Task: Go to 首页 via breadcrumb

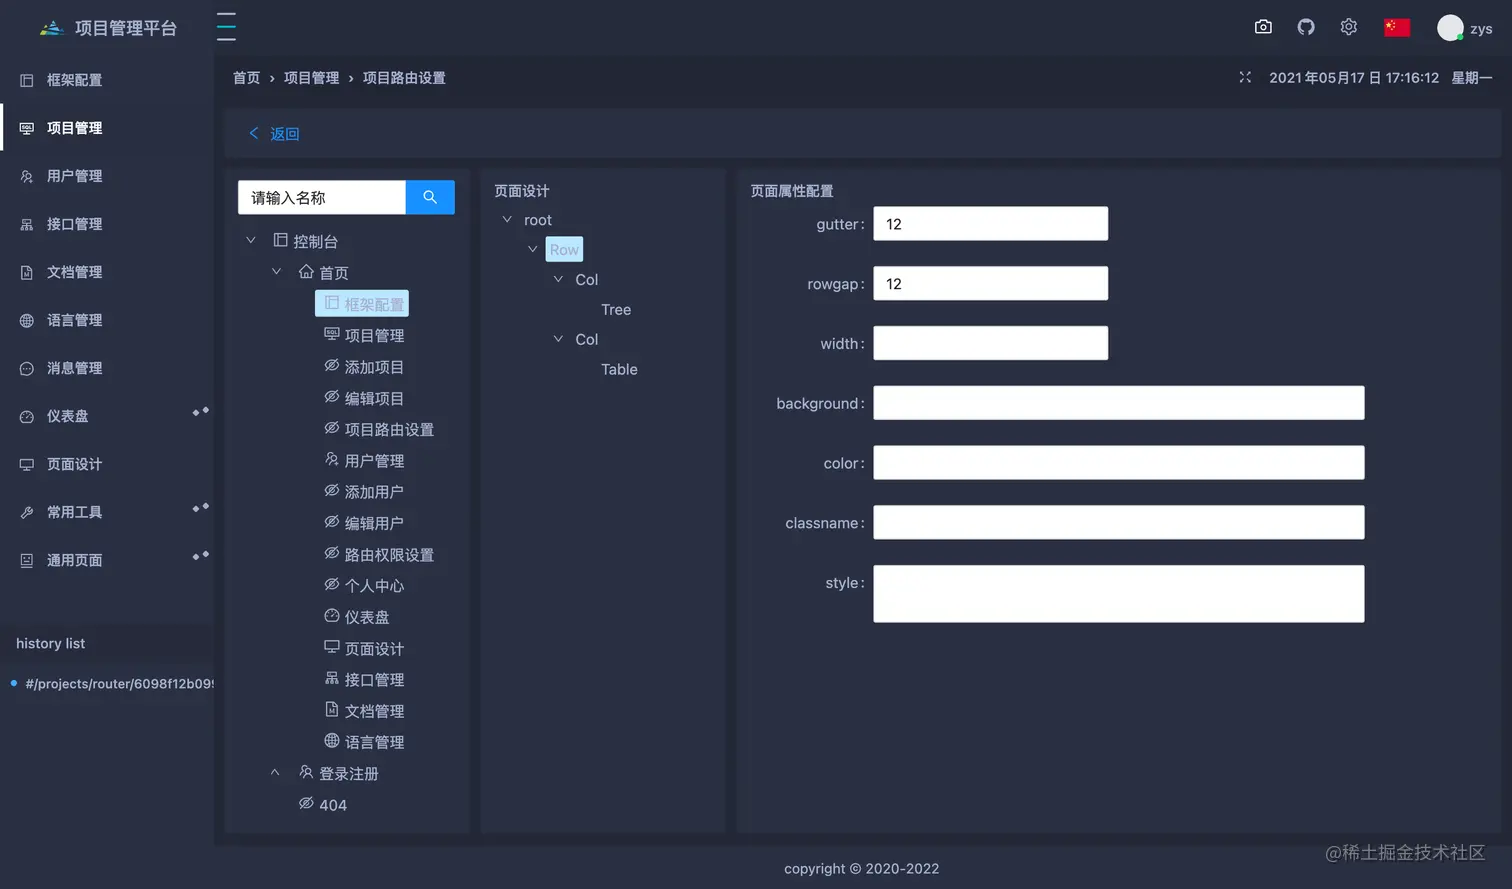Action: point(246,78)
